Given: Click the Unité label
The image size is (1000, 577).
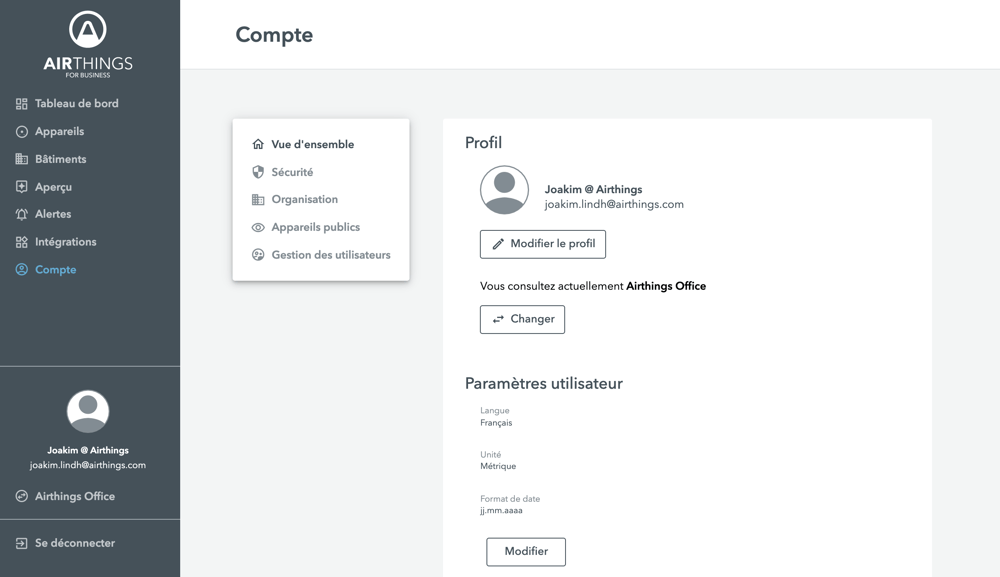Looking at the screenshot, I should coord(490,455).
